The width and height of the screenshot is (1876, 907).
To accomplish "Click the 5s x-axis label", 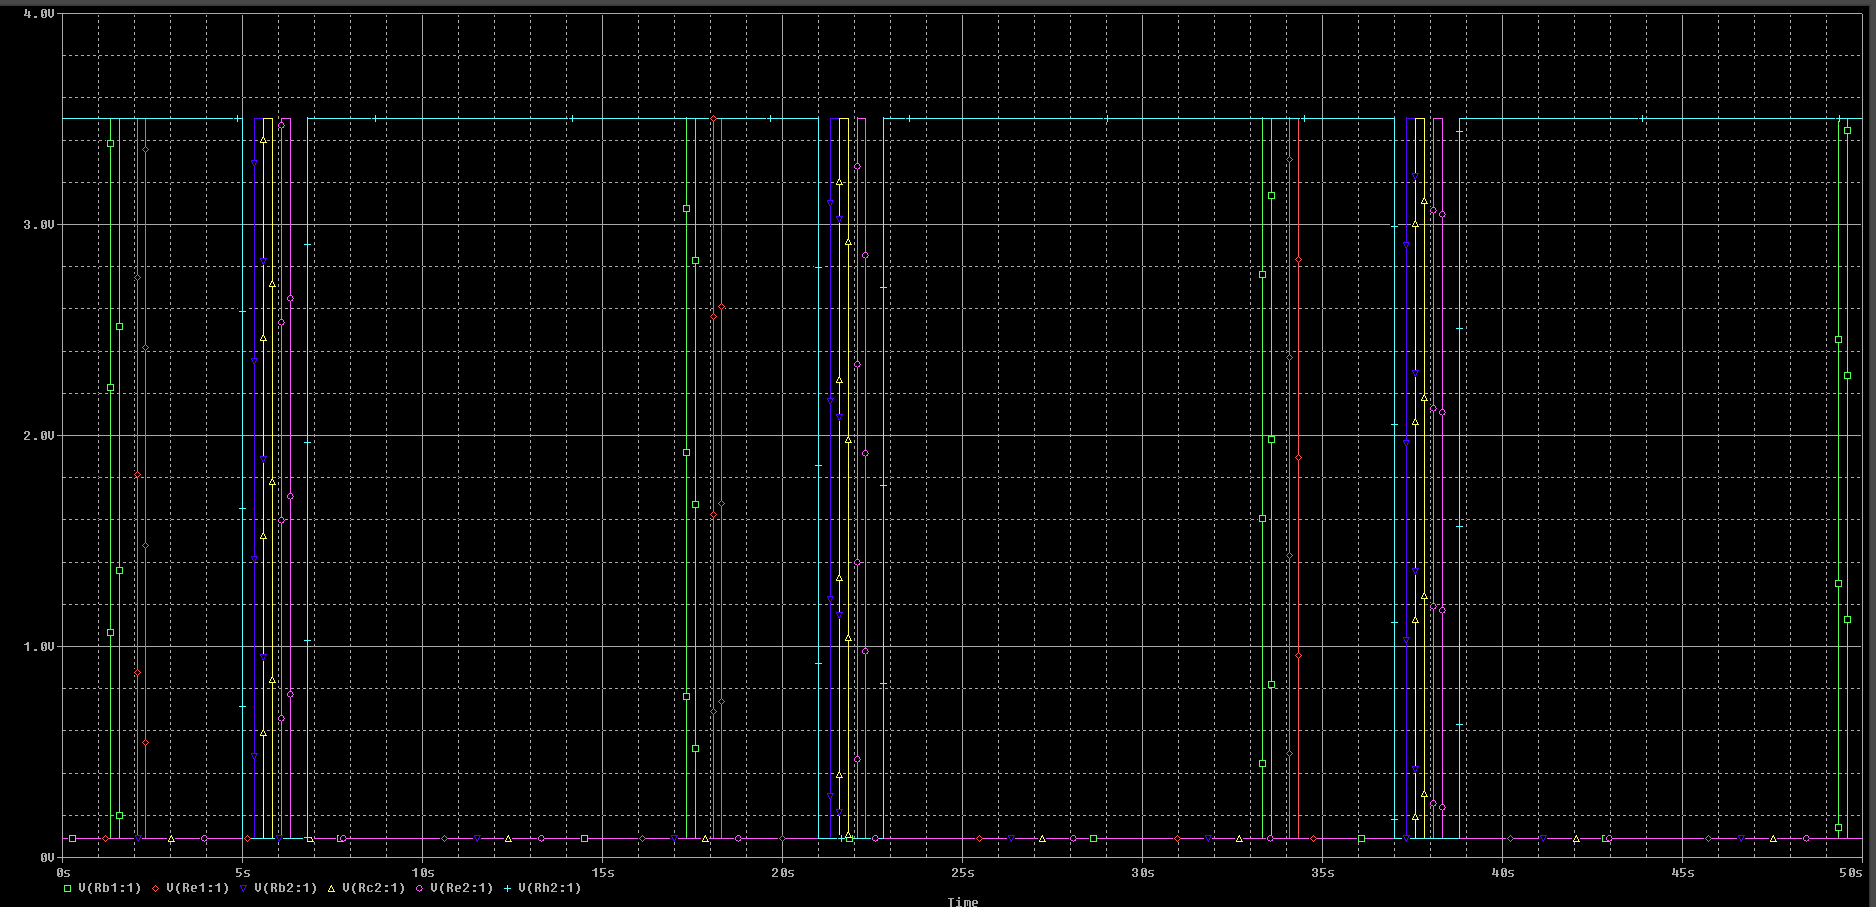I will click(x=243, y=873).
